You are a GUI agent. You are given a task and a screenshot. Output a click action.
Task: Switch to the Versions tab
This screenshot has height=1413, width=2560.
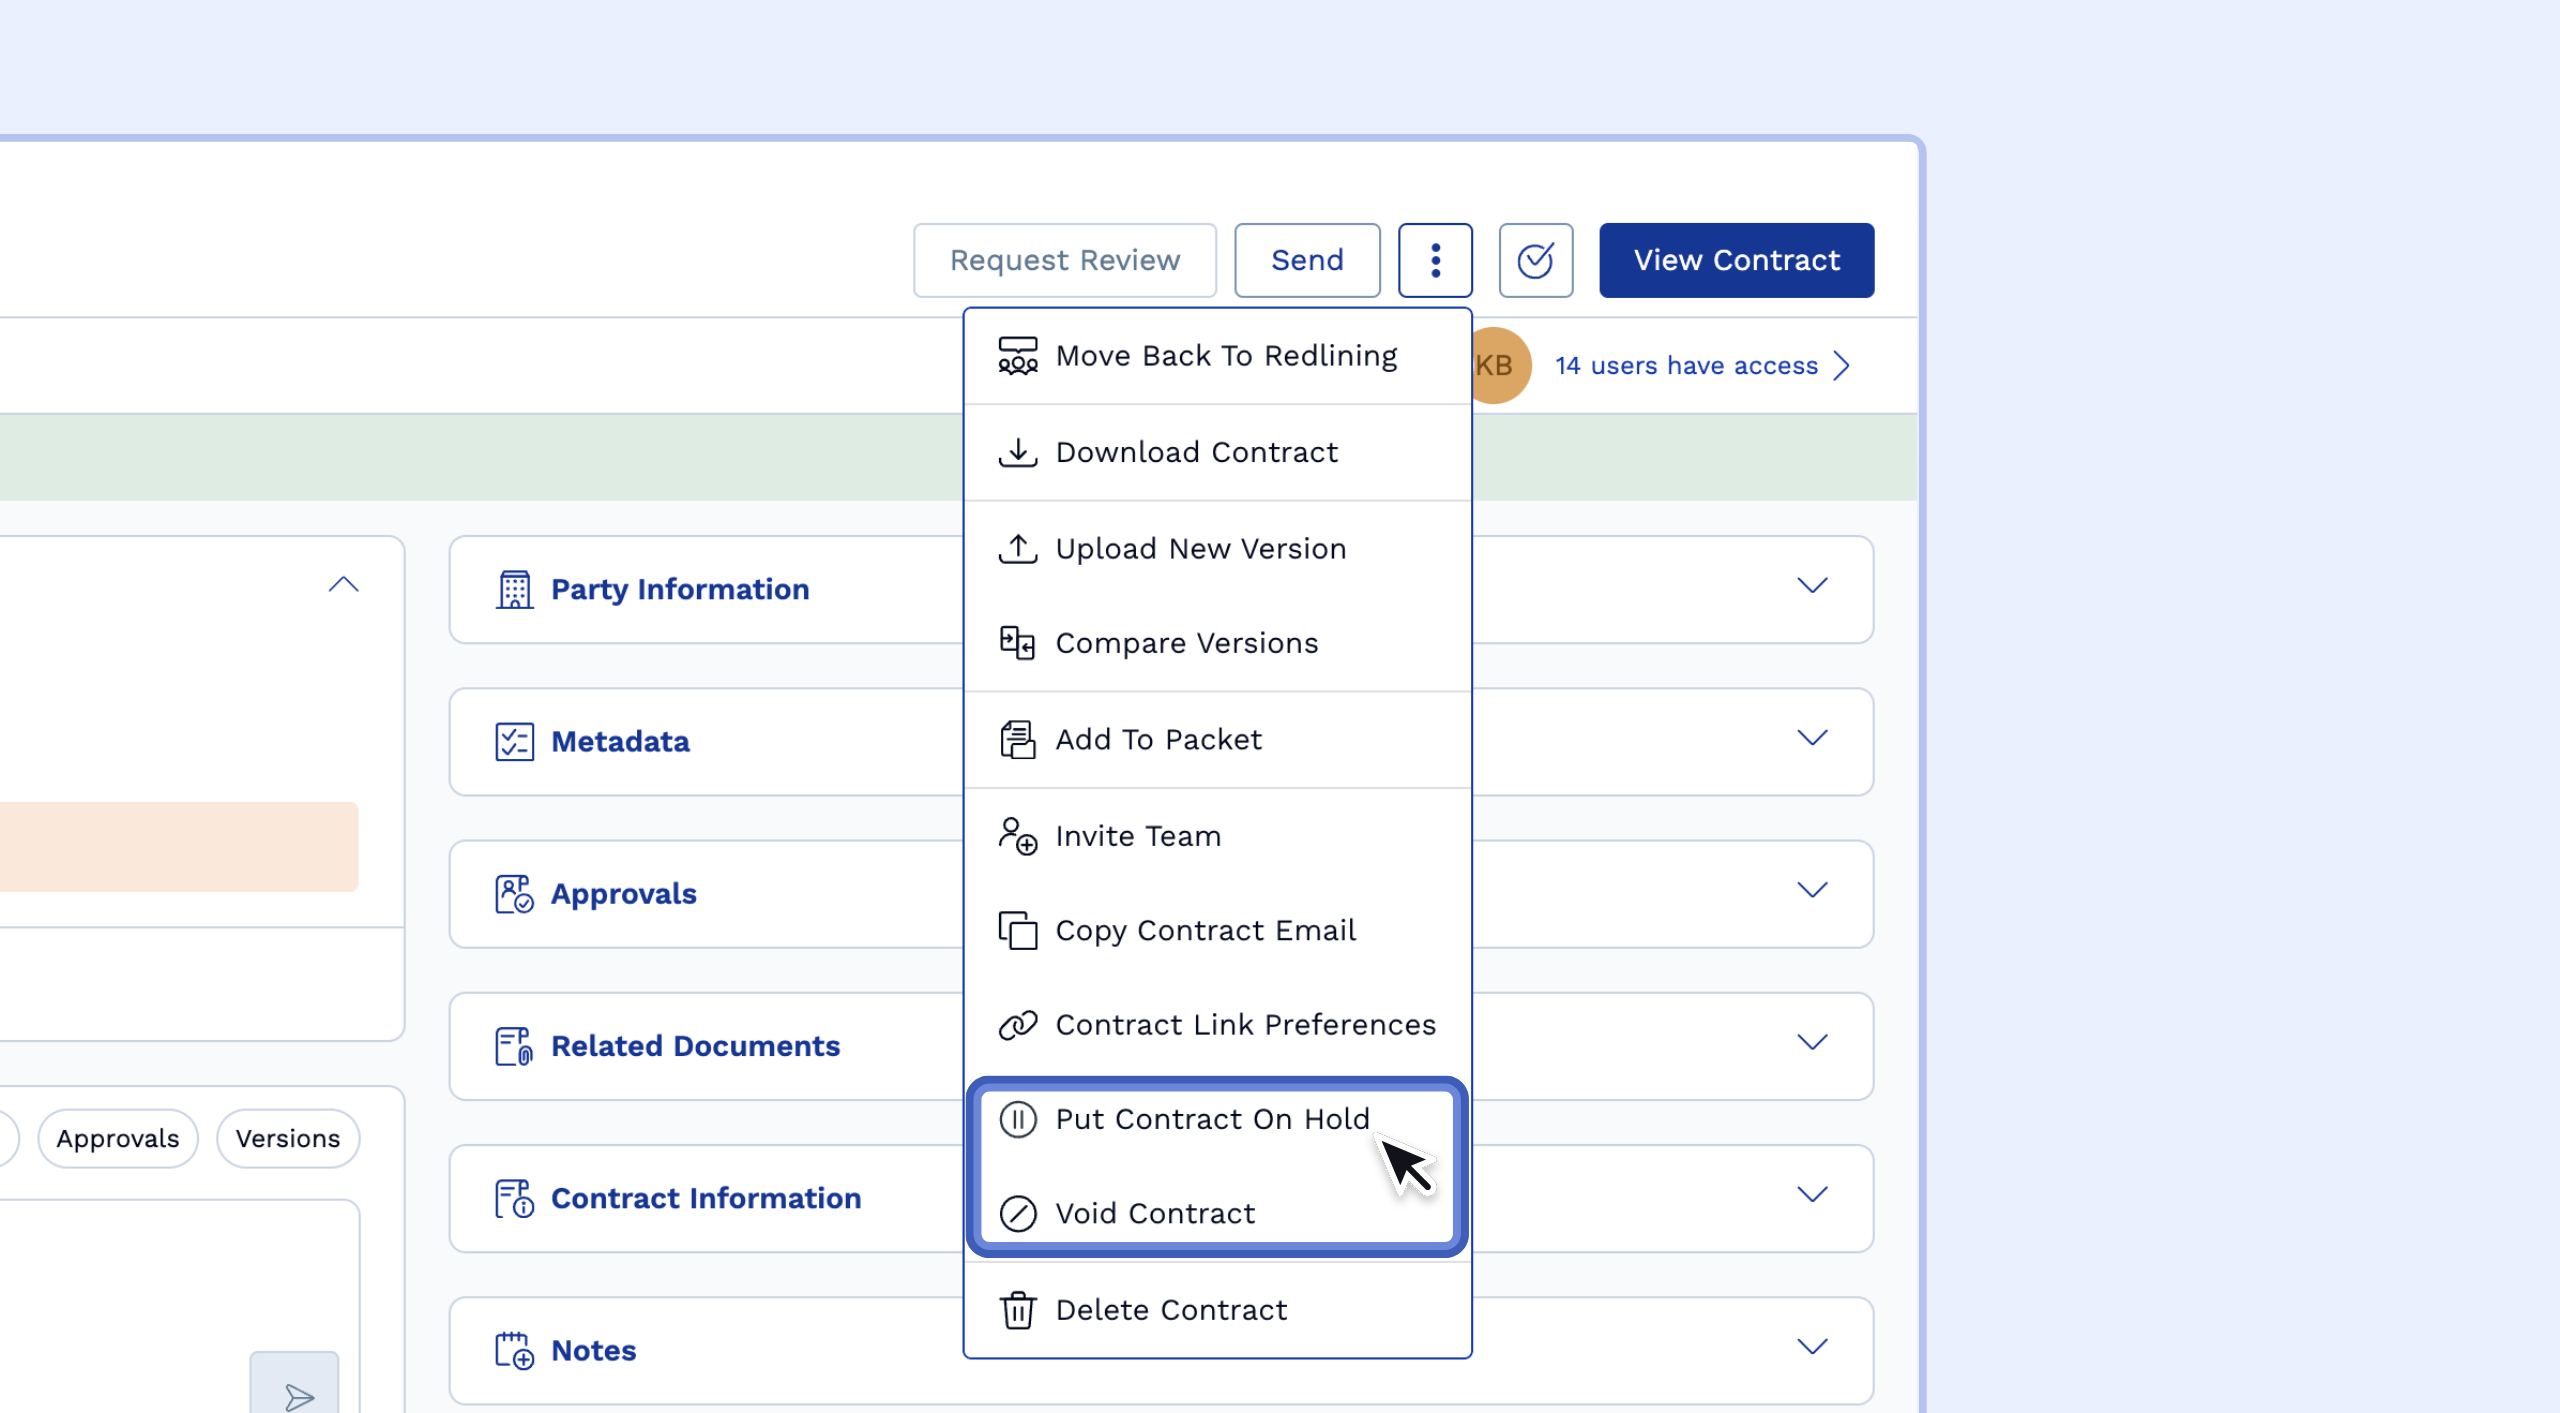pyautogui.click(x=288, y=1138)
